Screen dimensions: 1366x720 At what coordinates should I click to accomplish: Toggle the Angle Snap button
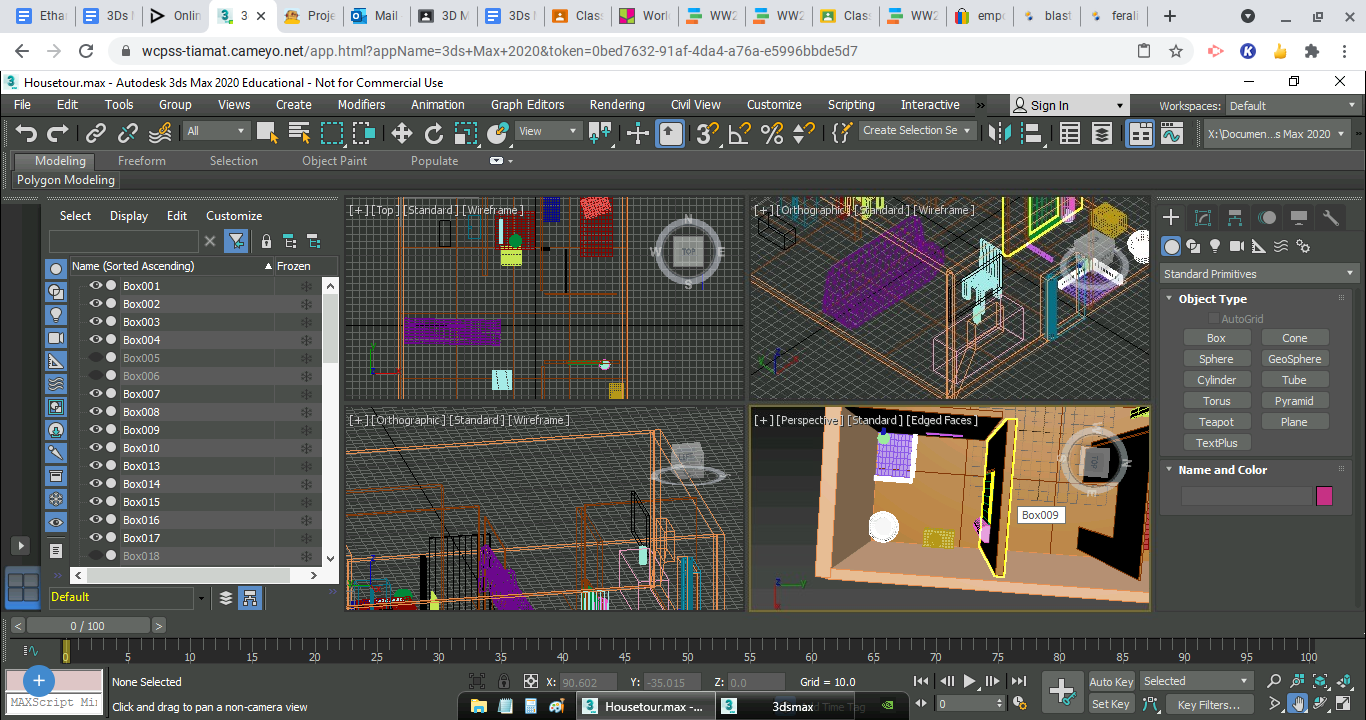click(740, 133)
